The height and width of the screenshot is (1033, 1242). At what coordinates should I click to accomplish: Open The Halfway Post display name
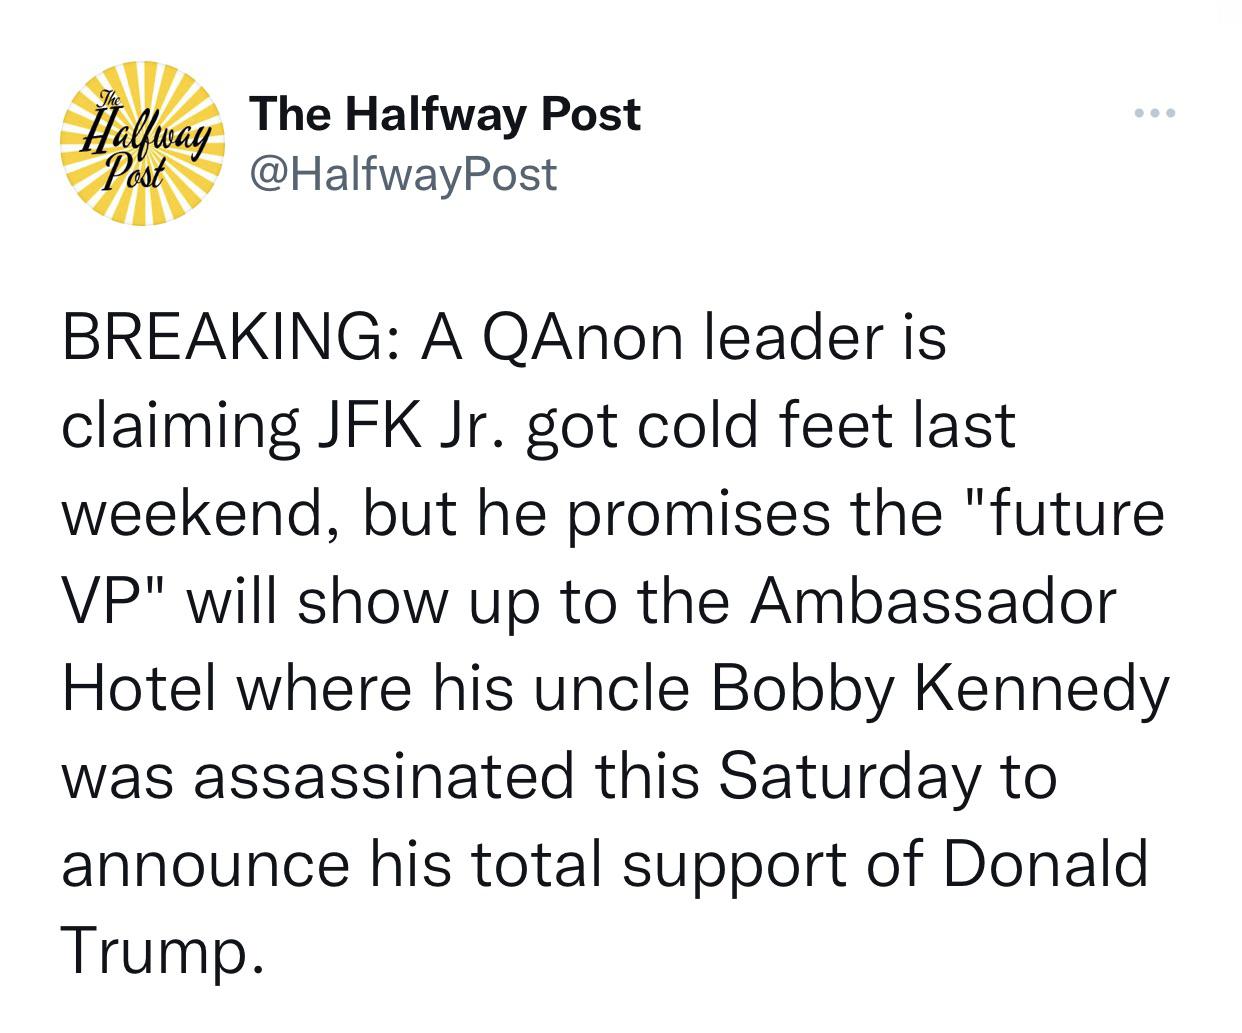[445, 114]
